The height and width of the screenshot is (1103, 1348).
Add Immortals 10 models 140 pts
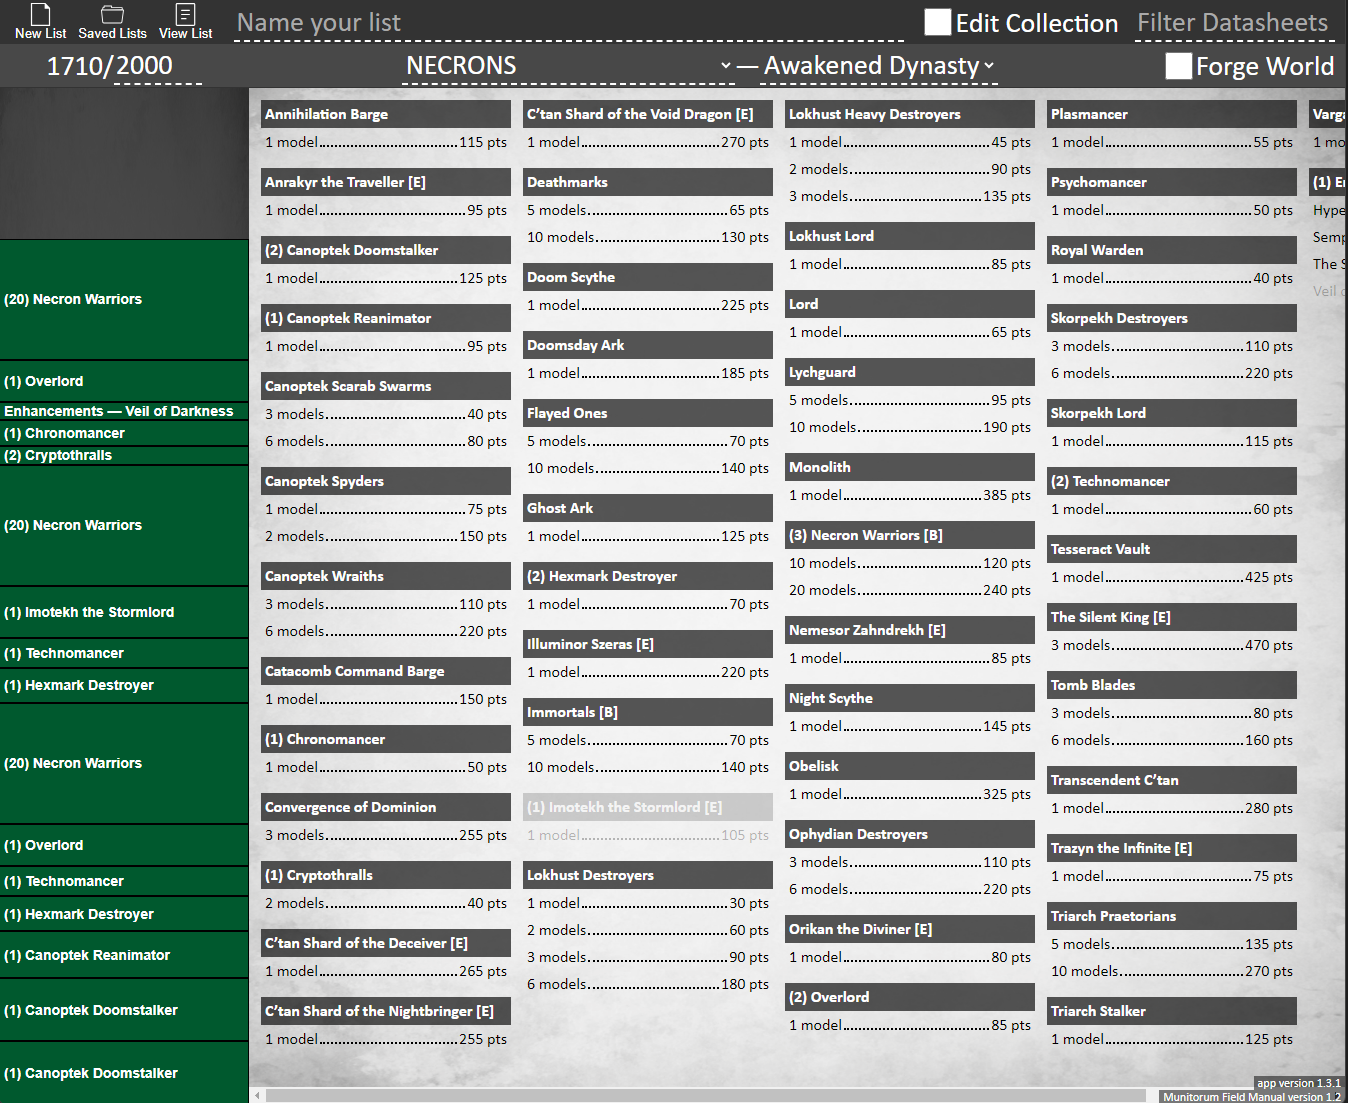click(x=648, y=767)
